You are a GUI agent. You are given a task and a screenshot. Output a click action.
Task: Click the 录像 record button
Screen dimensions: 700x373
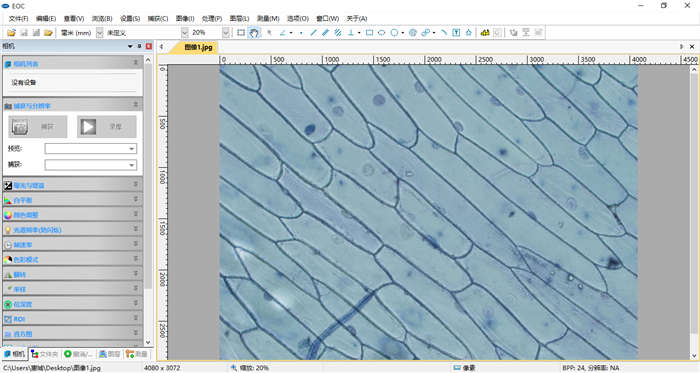[106, 127]
